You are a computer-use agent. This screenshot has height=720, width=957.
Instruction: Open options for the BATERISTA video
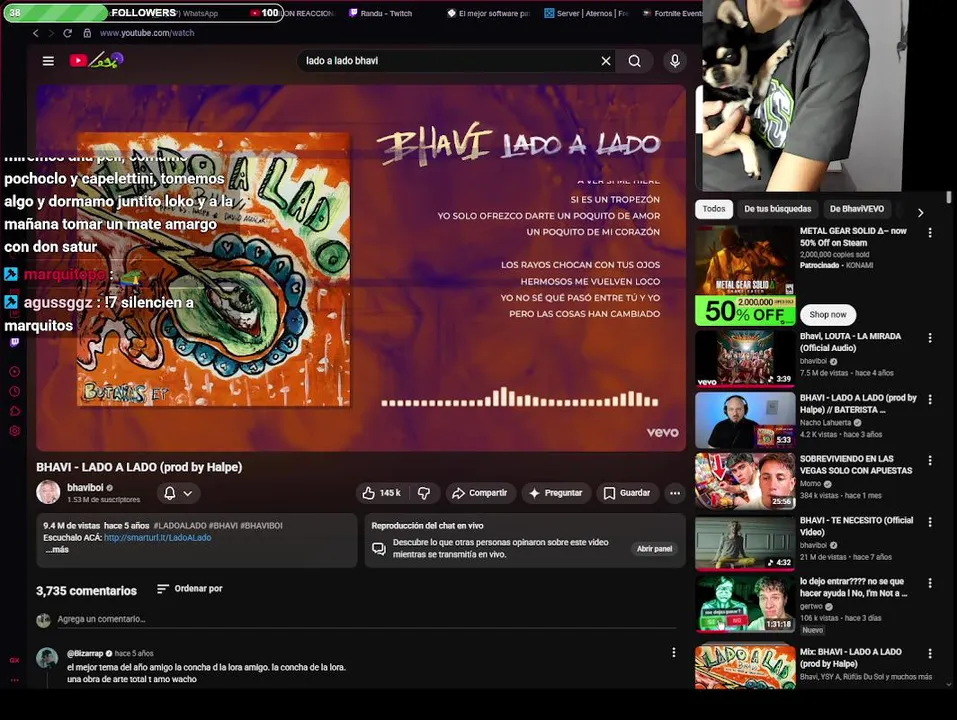930,400
